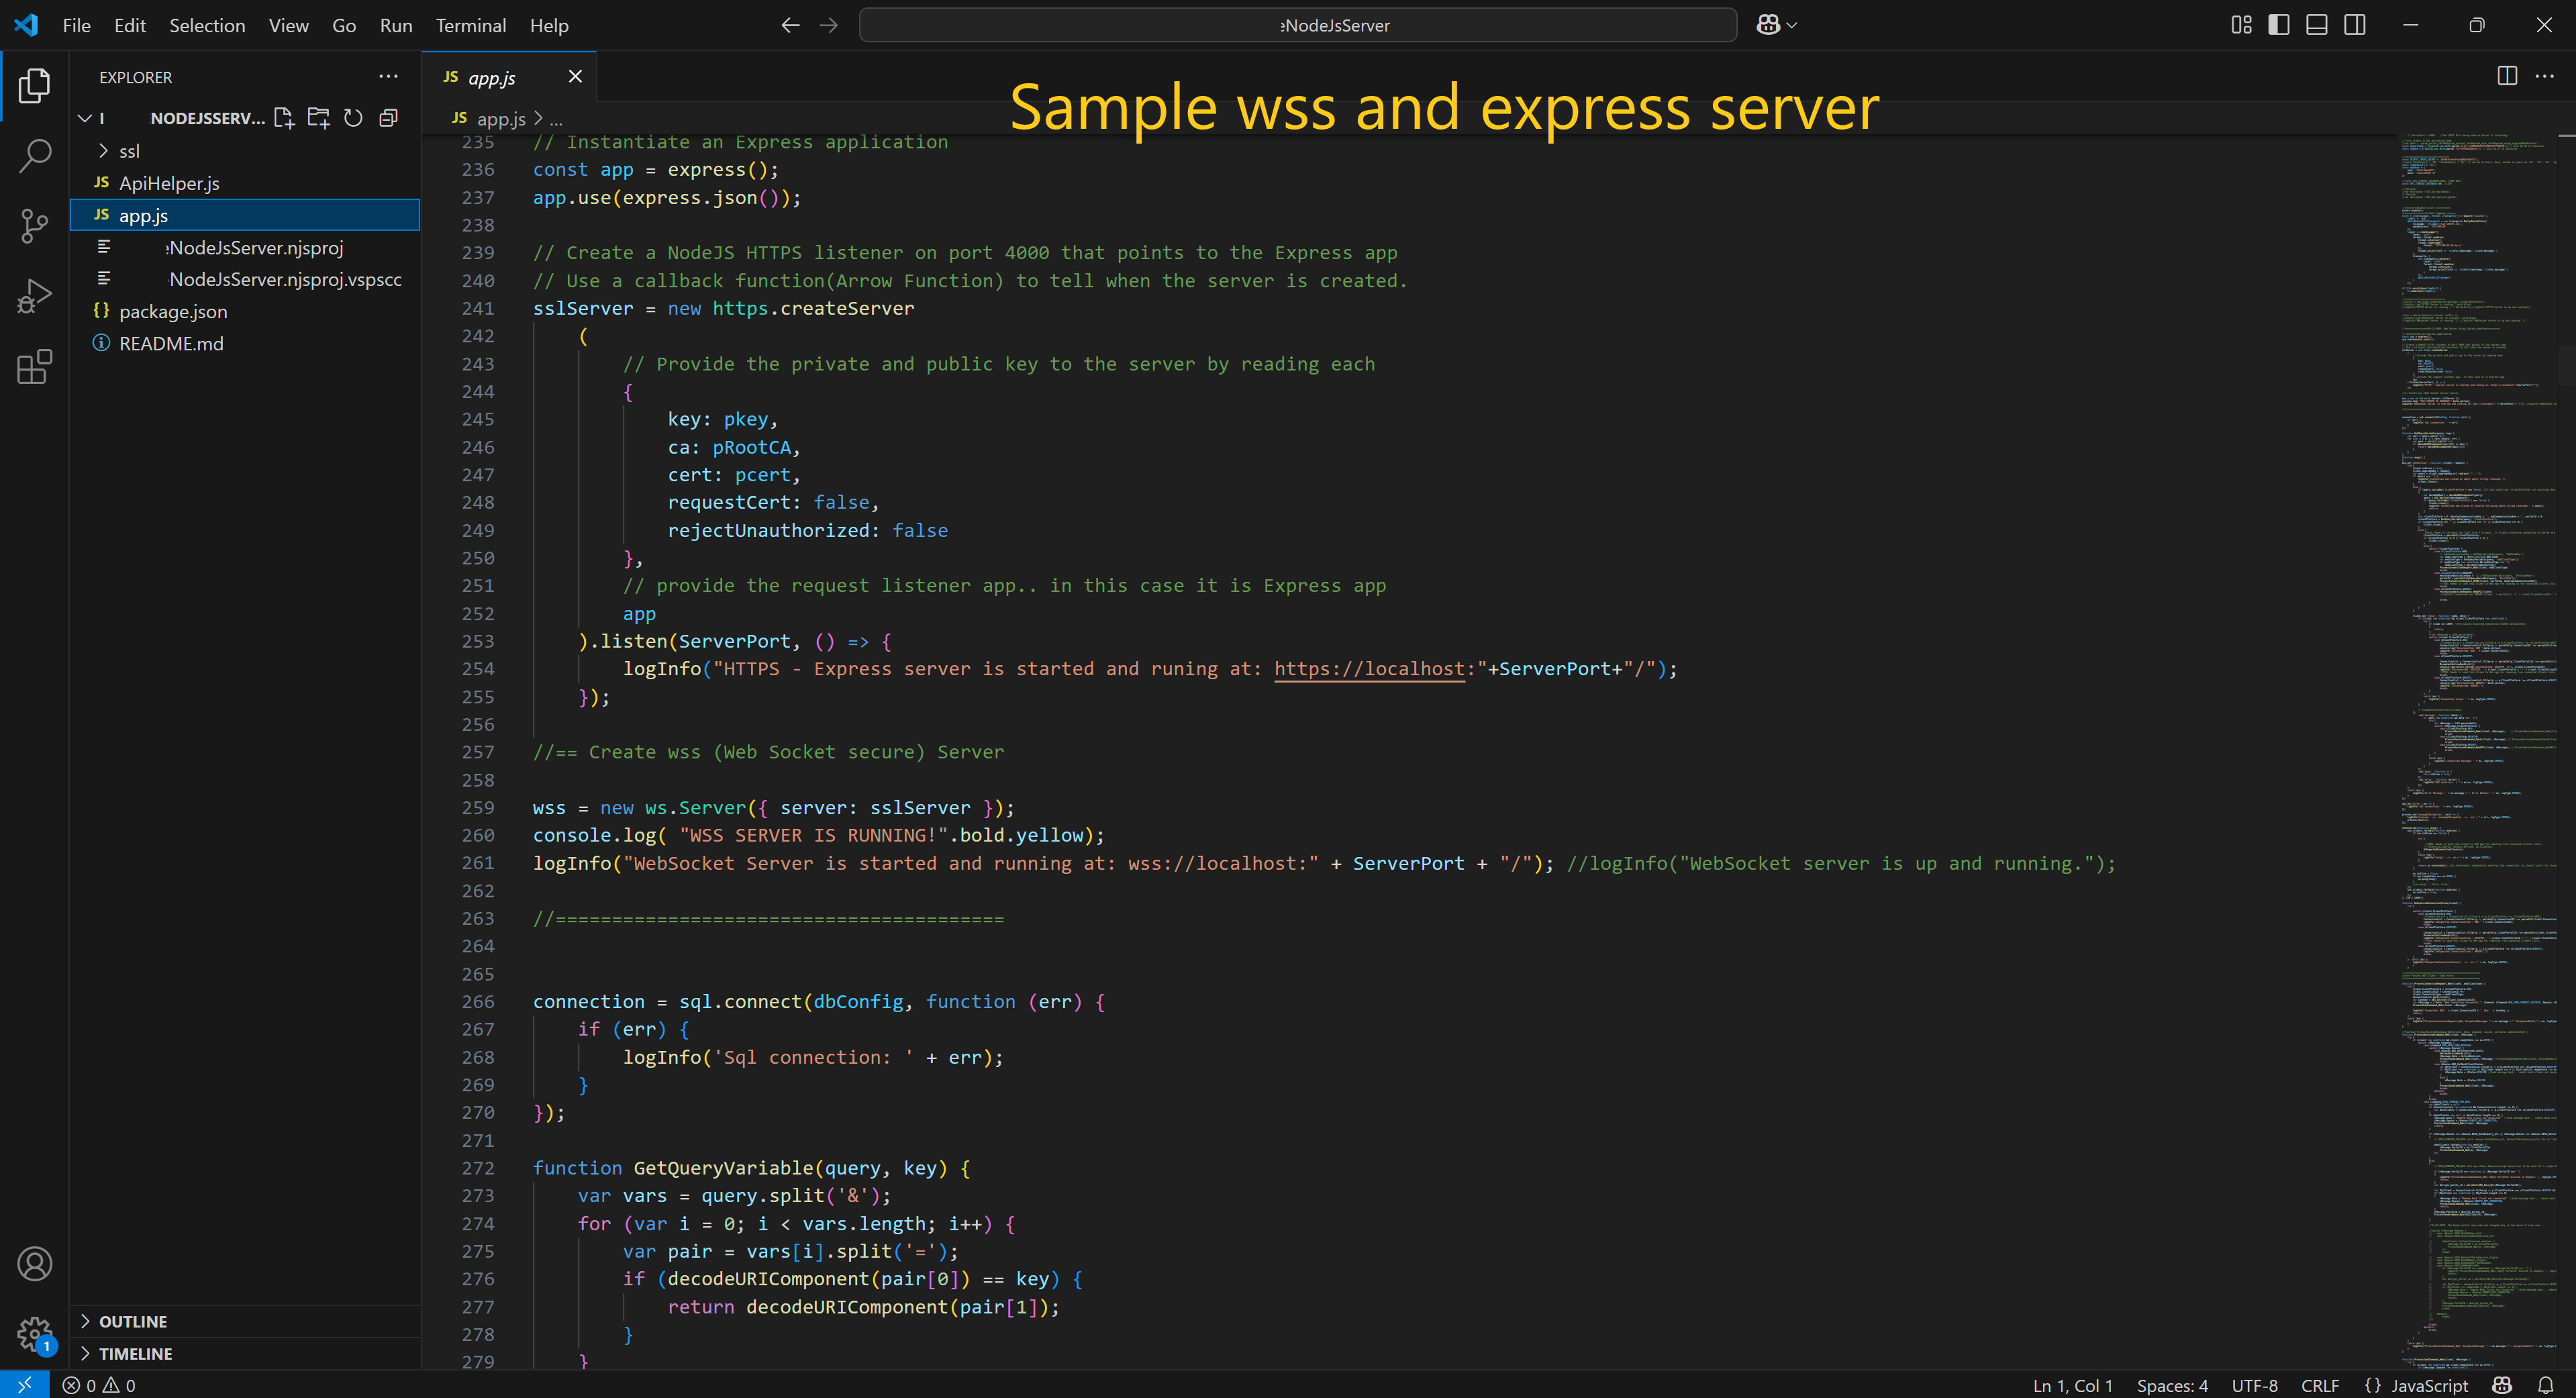This screenshot has height=1398, width=2576.
Task: Open NodeJsServer.njsproj file
Action: pos(245,247)
